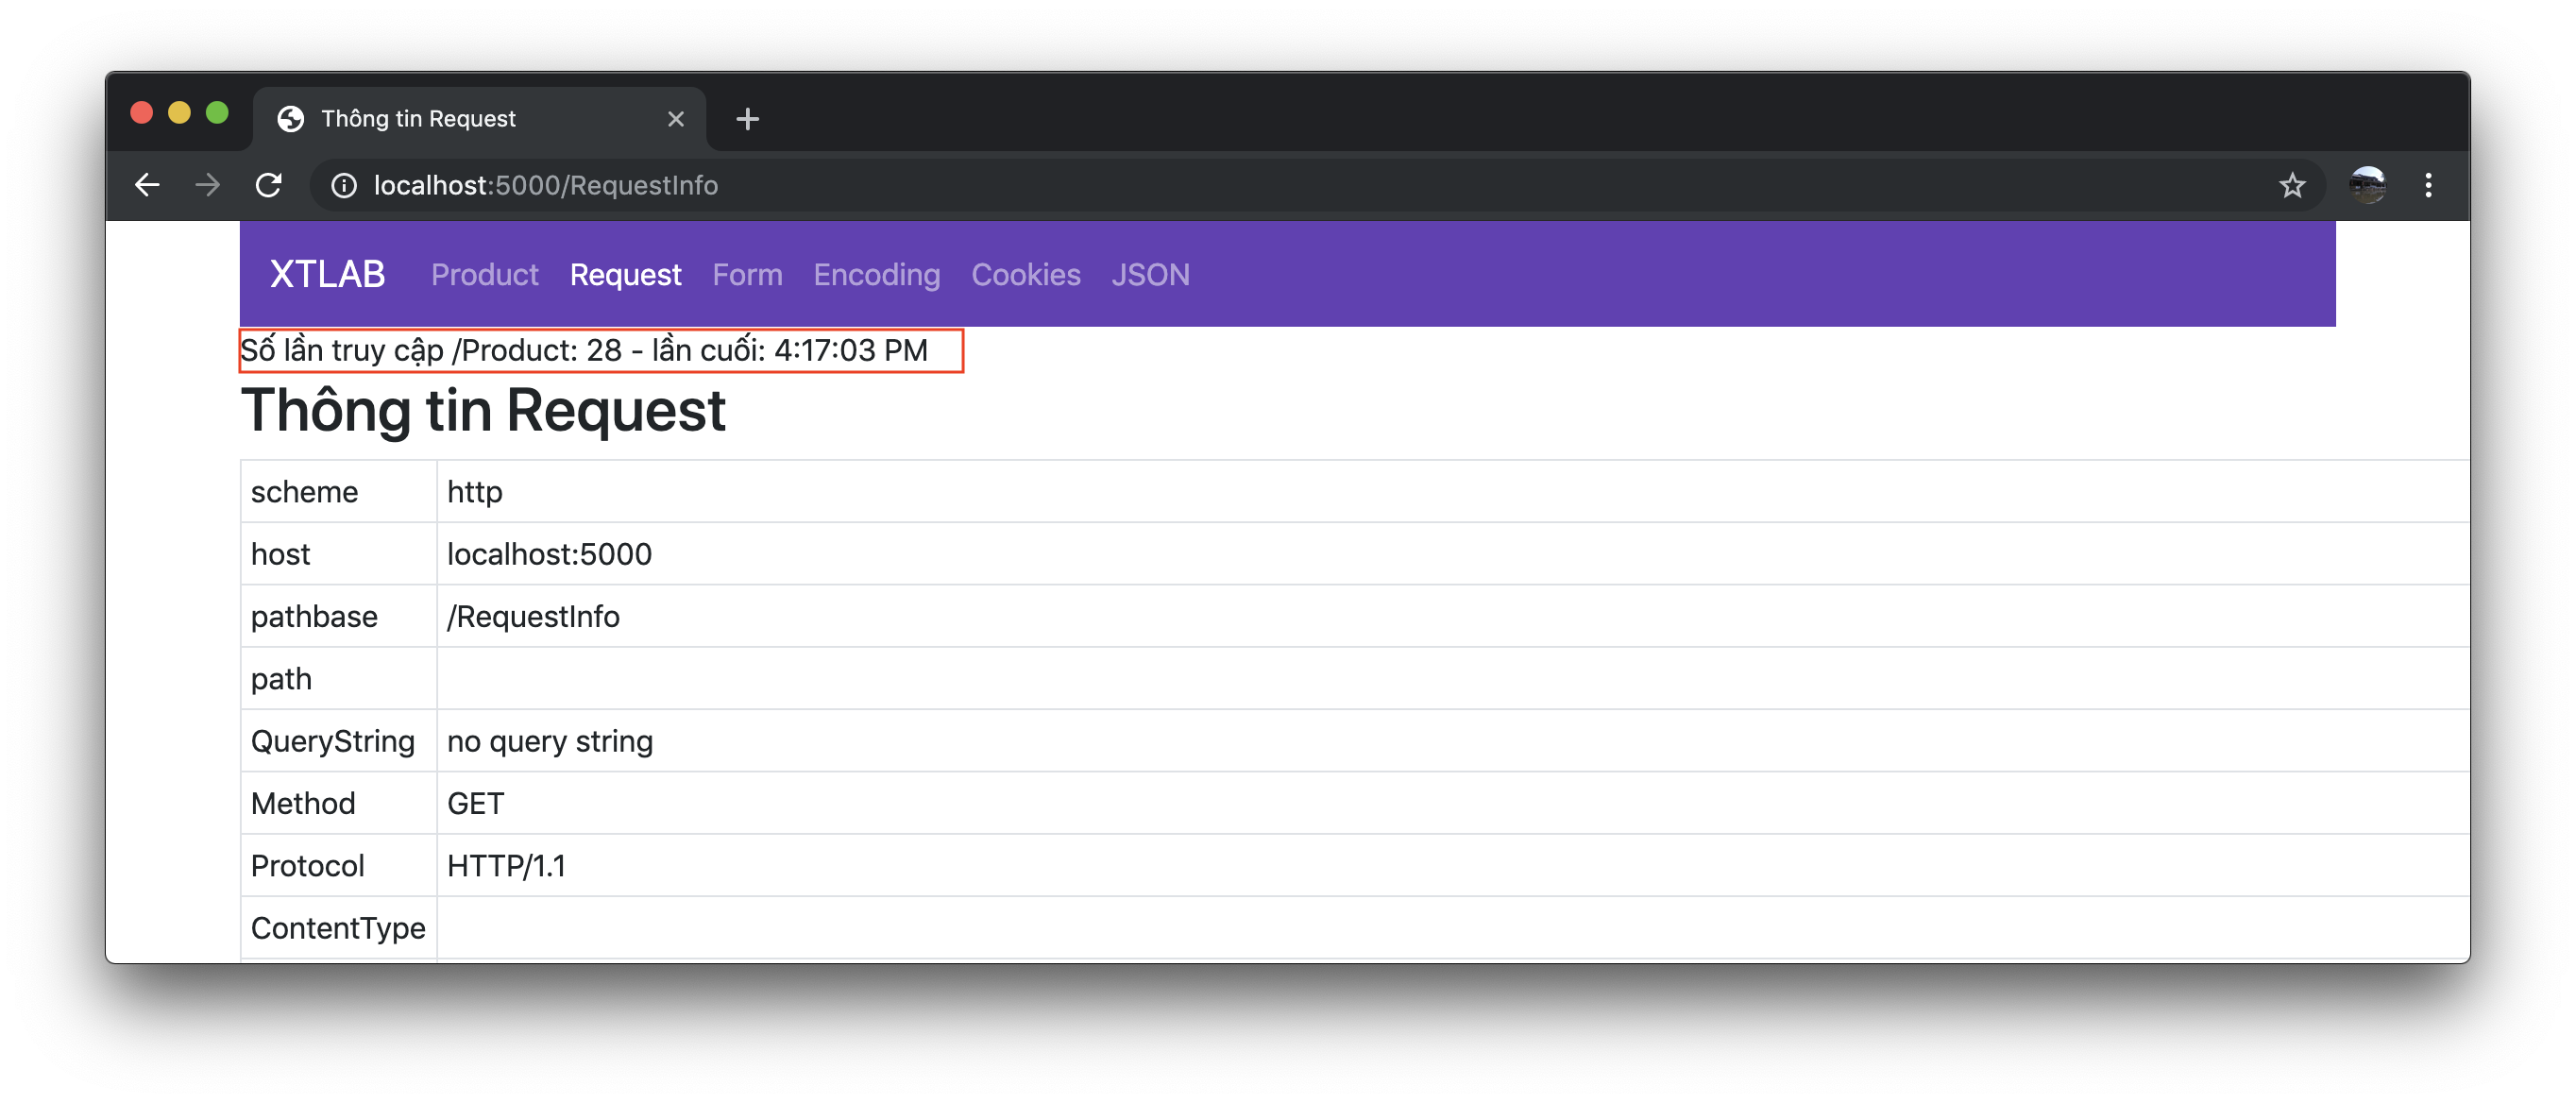Click the XTLAB brand link
2576x1103 pixels.
(x=327, y=274)
